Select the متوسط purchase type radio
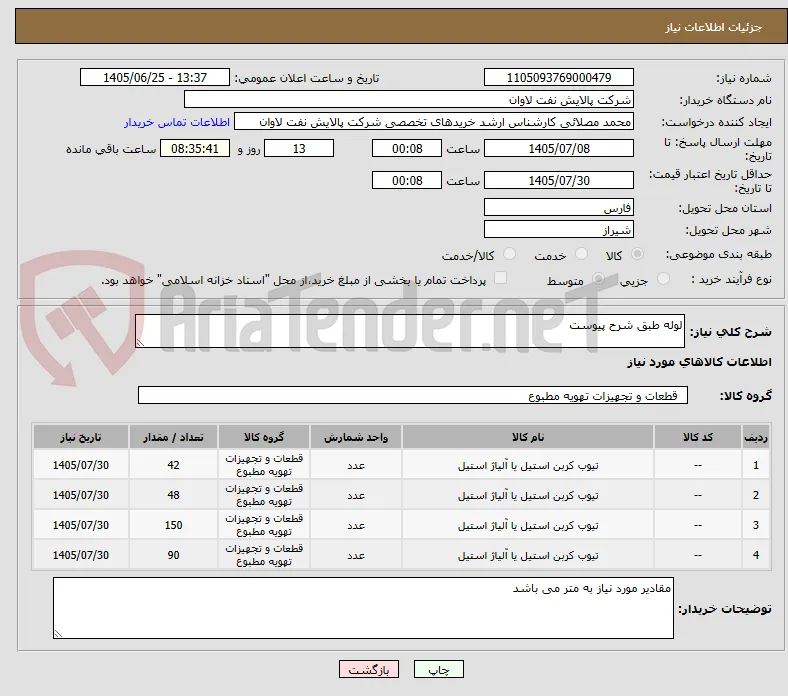 pos(598,278)
